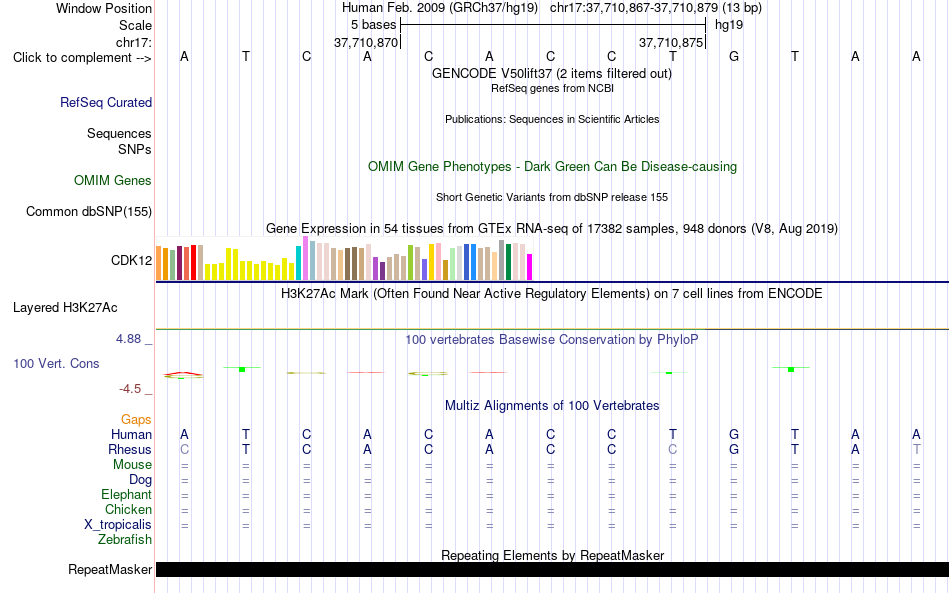The height and width of the screenshot is (593, 950).
Task: Click the 37,710,875 coordinate tick label
Action: 671,42
